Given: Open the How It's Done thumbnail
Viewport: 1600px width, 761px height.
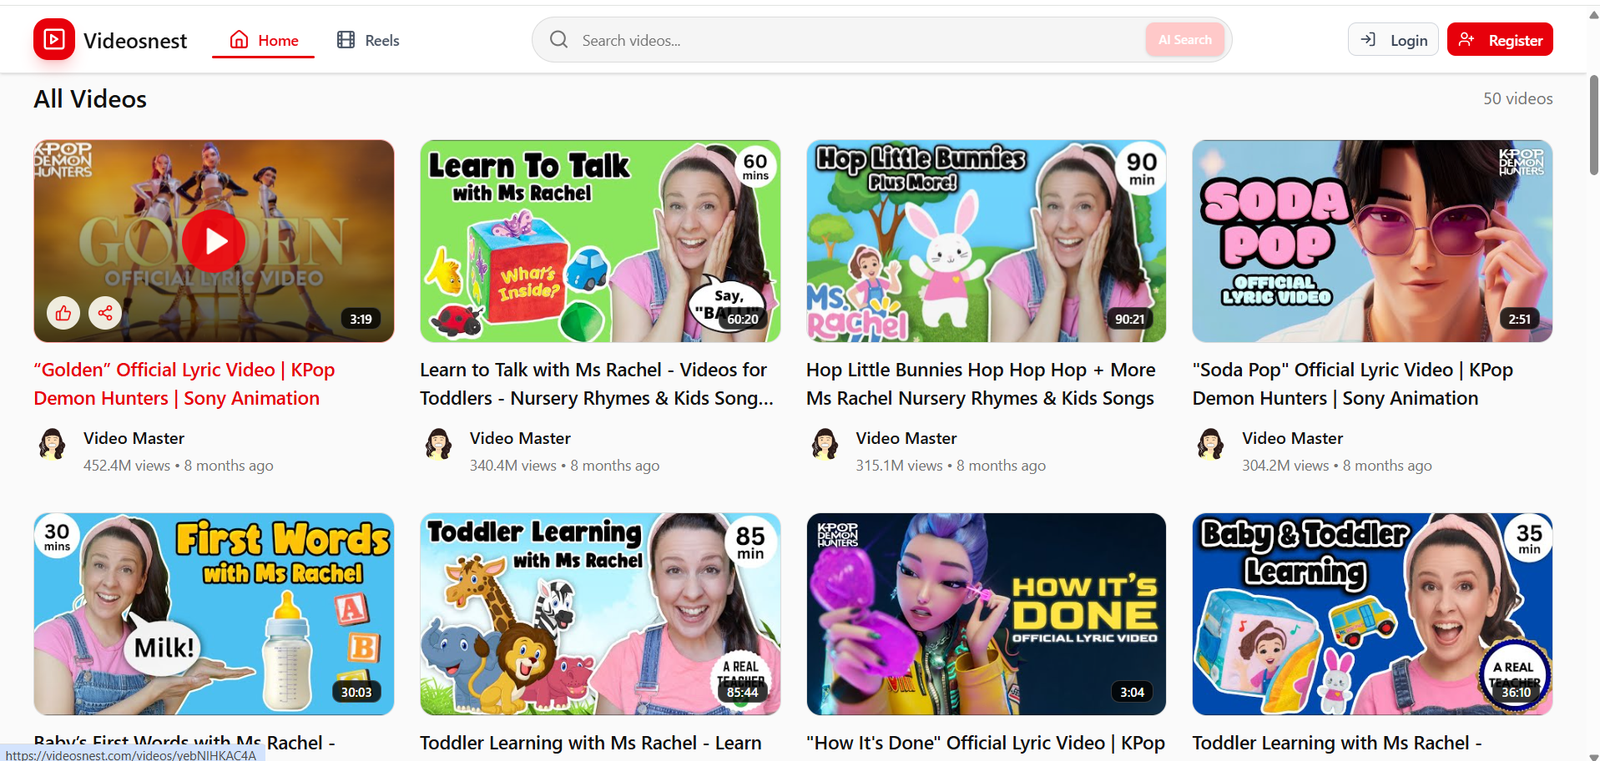Looking at the screenshot, I should click(x=986, y=614).
